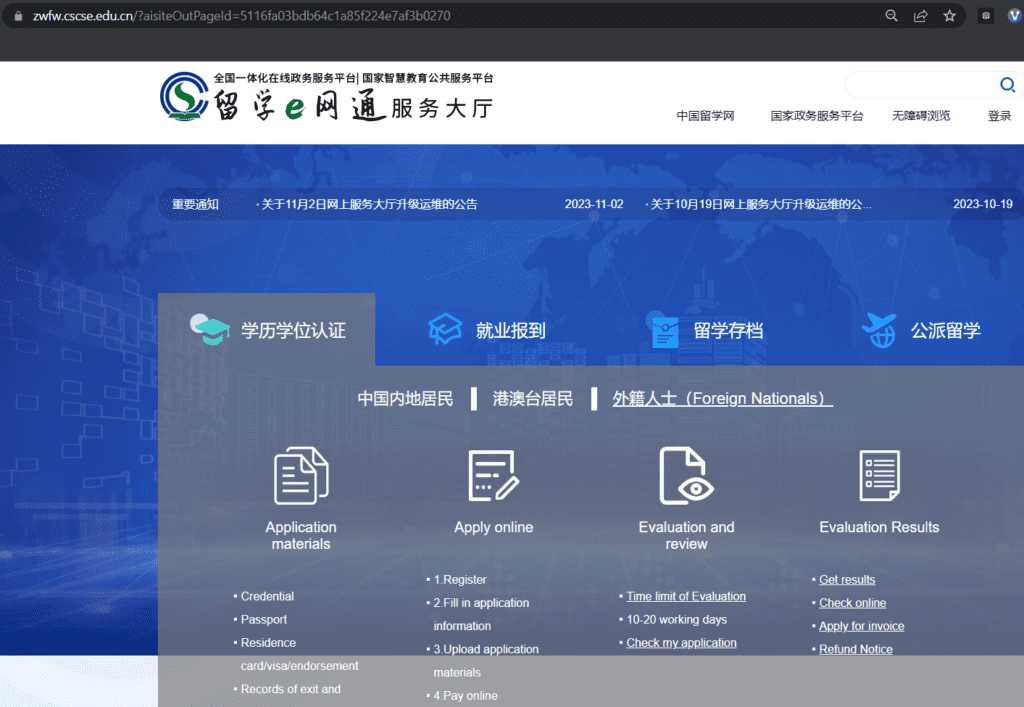The height and width of the screenshot is (707, 1024).
Task: Focus the site search input field
Action: (922, 85)
